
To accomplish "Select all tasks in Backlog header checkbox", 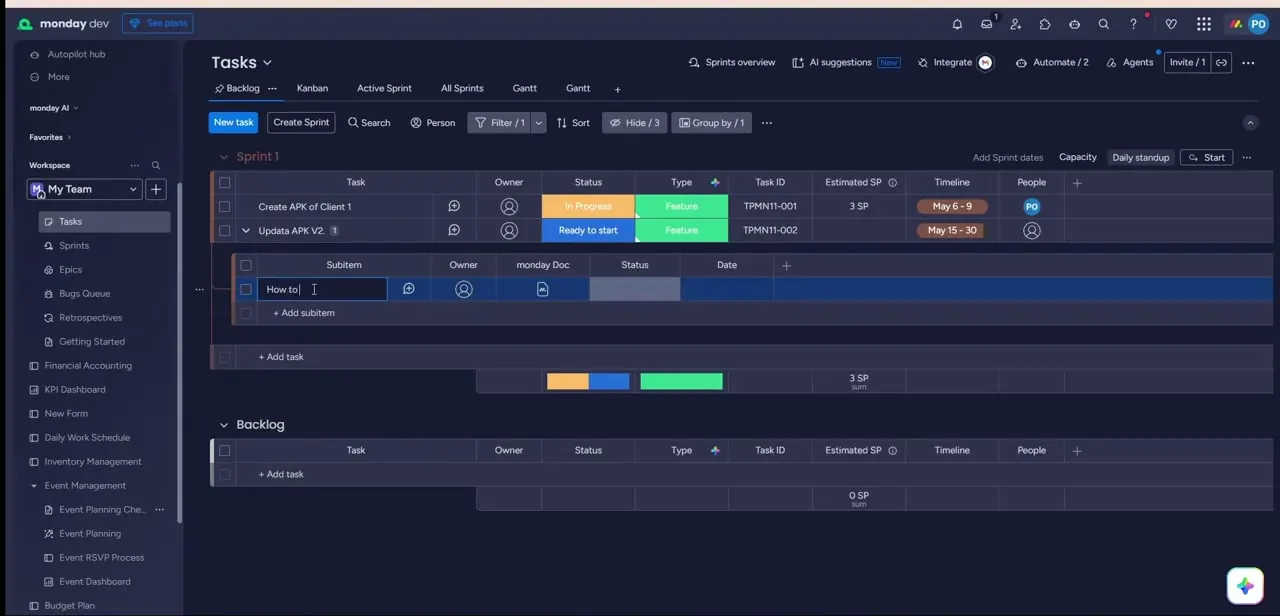I will pos(224,450).
